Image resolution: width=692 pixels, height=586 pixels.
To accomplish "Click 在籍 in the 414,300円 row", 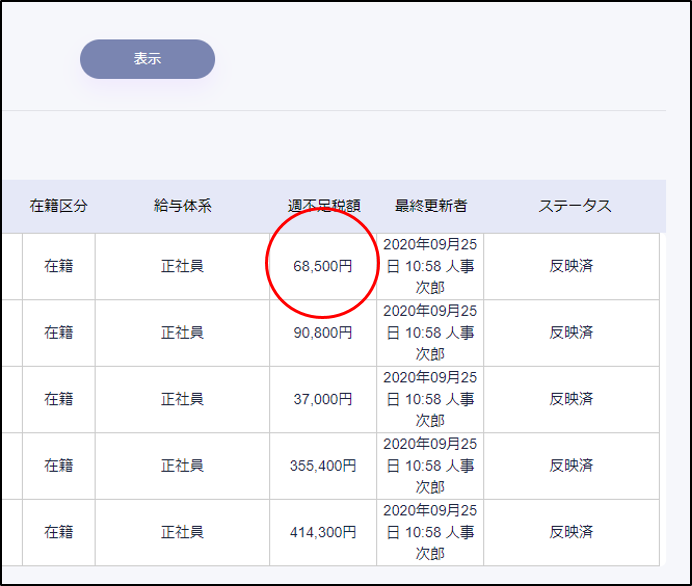I will (59, 533).
